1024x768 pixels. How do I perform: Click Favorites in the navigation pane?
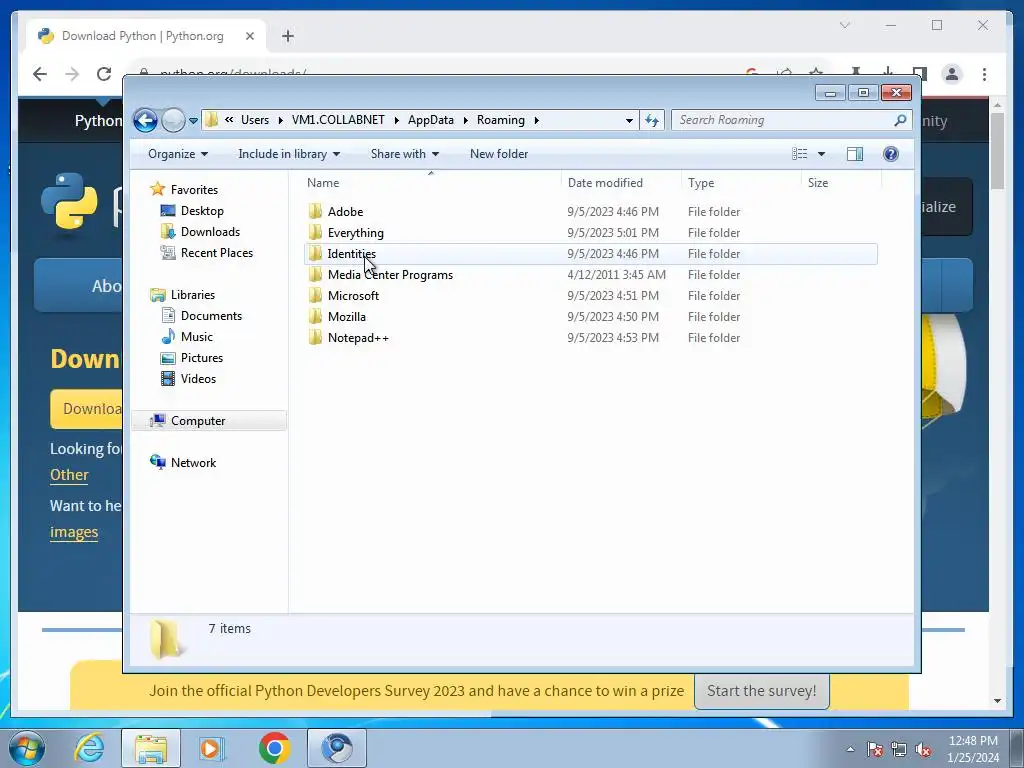coord(194,190)
